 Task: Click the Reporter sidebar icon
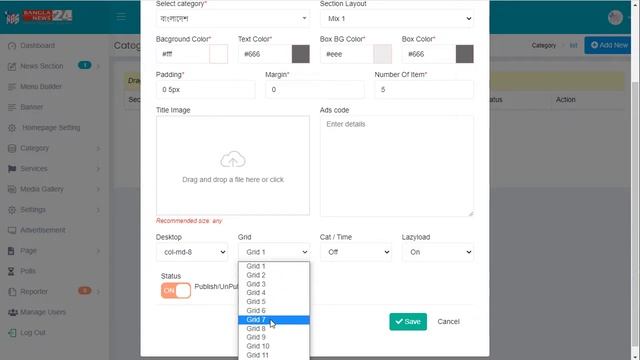[x=12, y=292]
